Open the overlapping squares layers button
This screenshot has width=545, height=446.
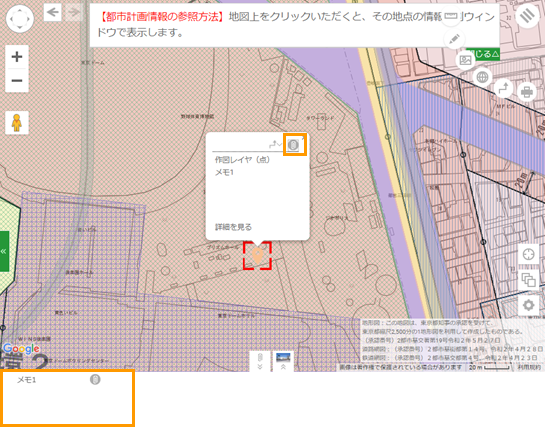(529, 280)
